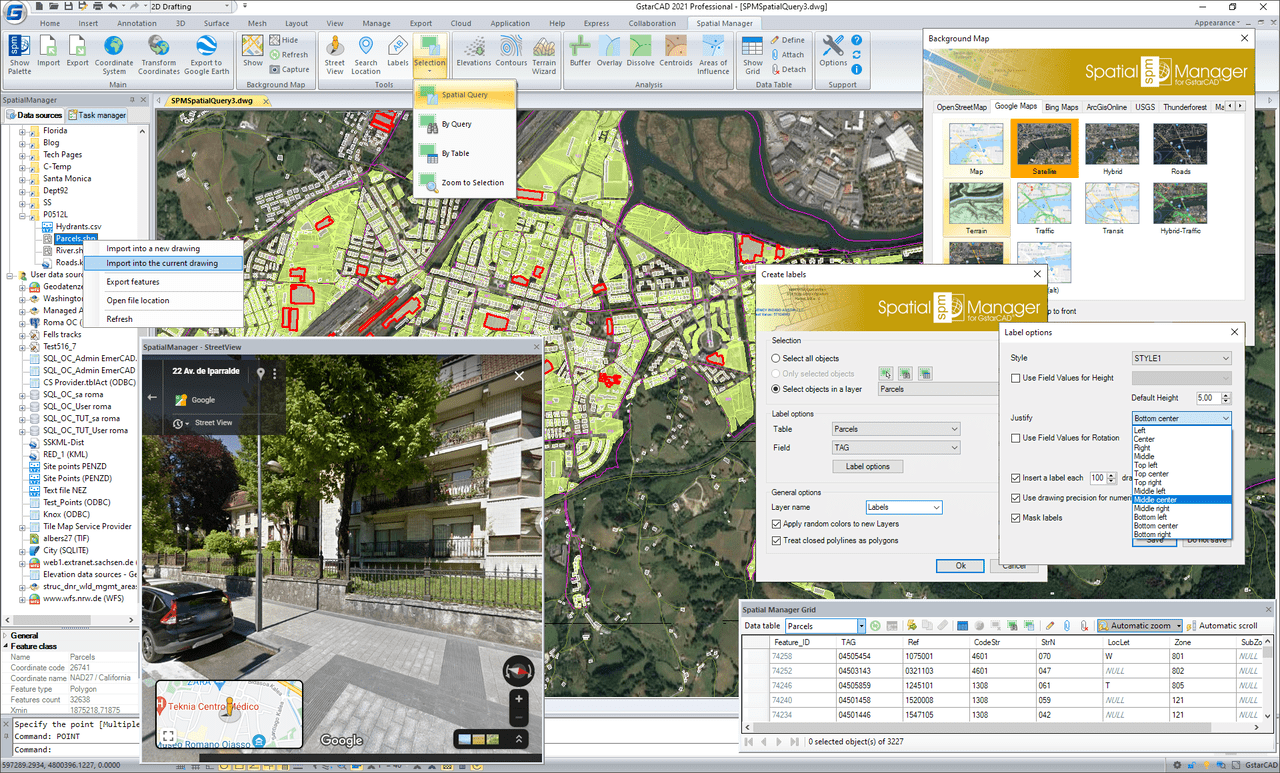Open the Coordinate System tool
This screenshot has height=773, width=1280.
(x=114, y=54)
